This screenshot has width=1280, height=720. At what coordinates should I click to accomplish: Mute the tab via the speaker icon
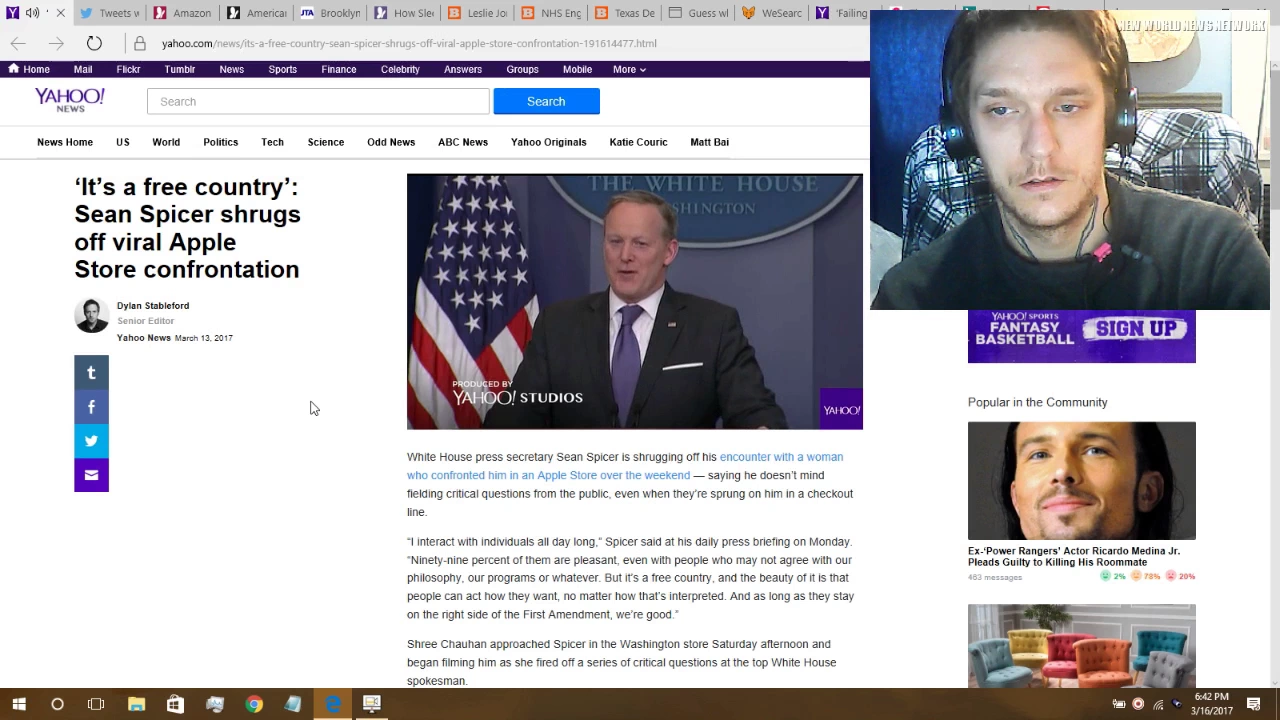(33, 13)
